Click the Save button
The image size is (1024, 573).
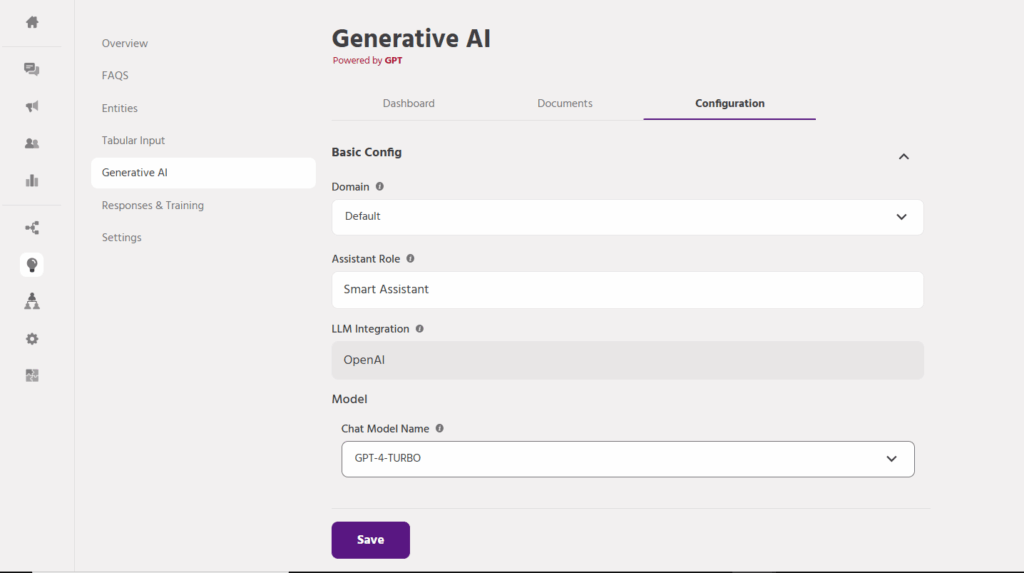tap(370, 540)
